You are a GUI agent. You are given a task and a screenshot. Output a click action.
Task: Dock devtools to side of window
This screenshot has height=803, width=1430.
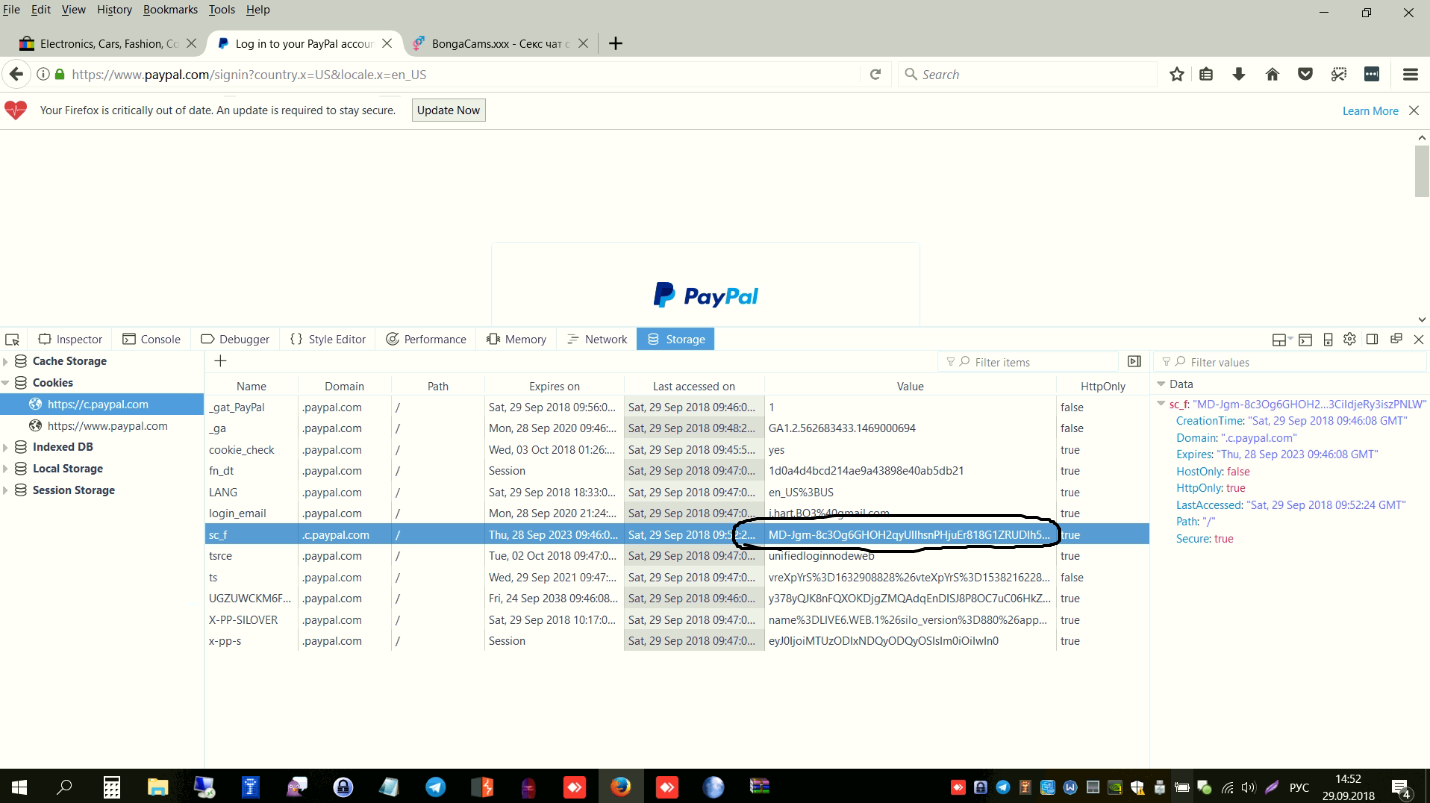click(x=1372, y=339)
